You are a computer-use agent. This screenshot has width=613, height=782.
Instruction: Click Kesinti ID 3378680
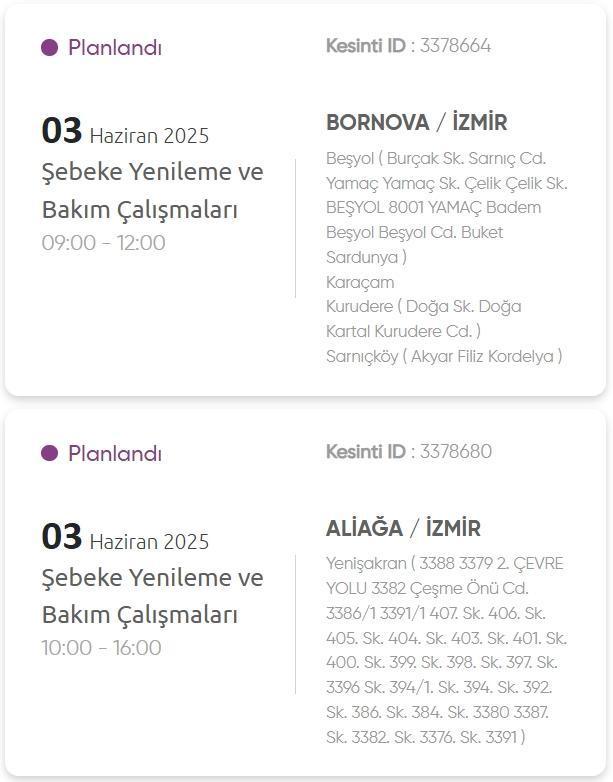(x=409, y=451)
